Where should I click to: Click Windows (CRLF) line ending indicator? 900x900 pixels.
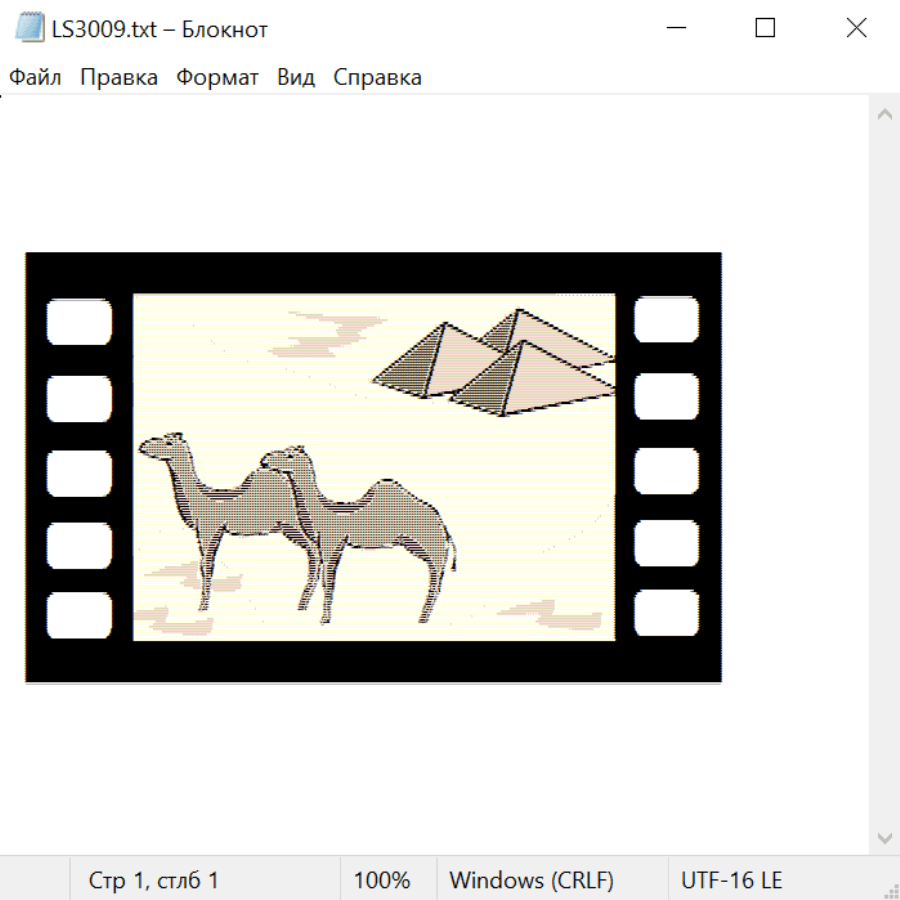[x=531, y=880]
